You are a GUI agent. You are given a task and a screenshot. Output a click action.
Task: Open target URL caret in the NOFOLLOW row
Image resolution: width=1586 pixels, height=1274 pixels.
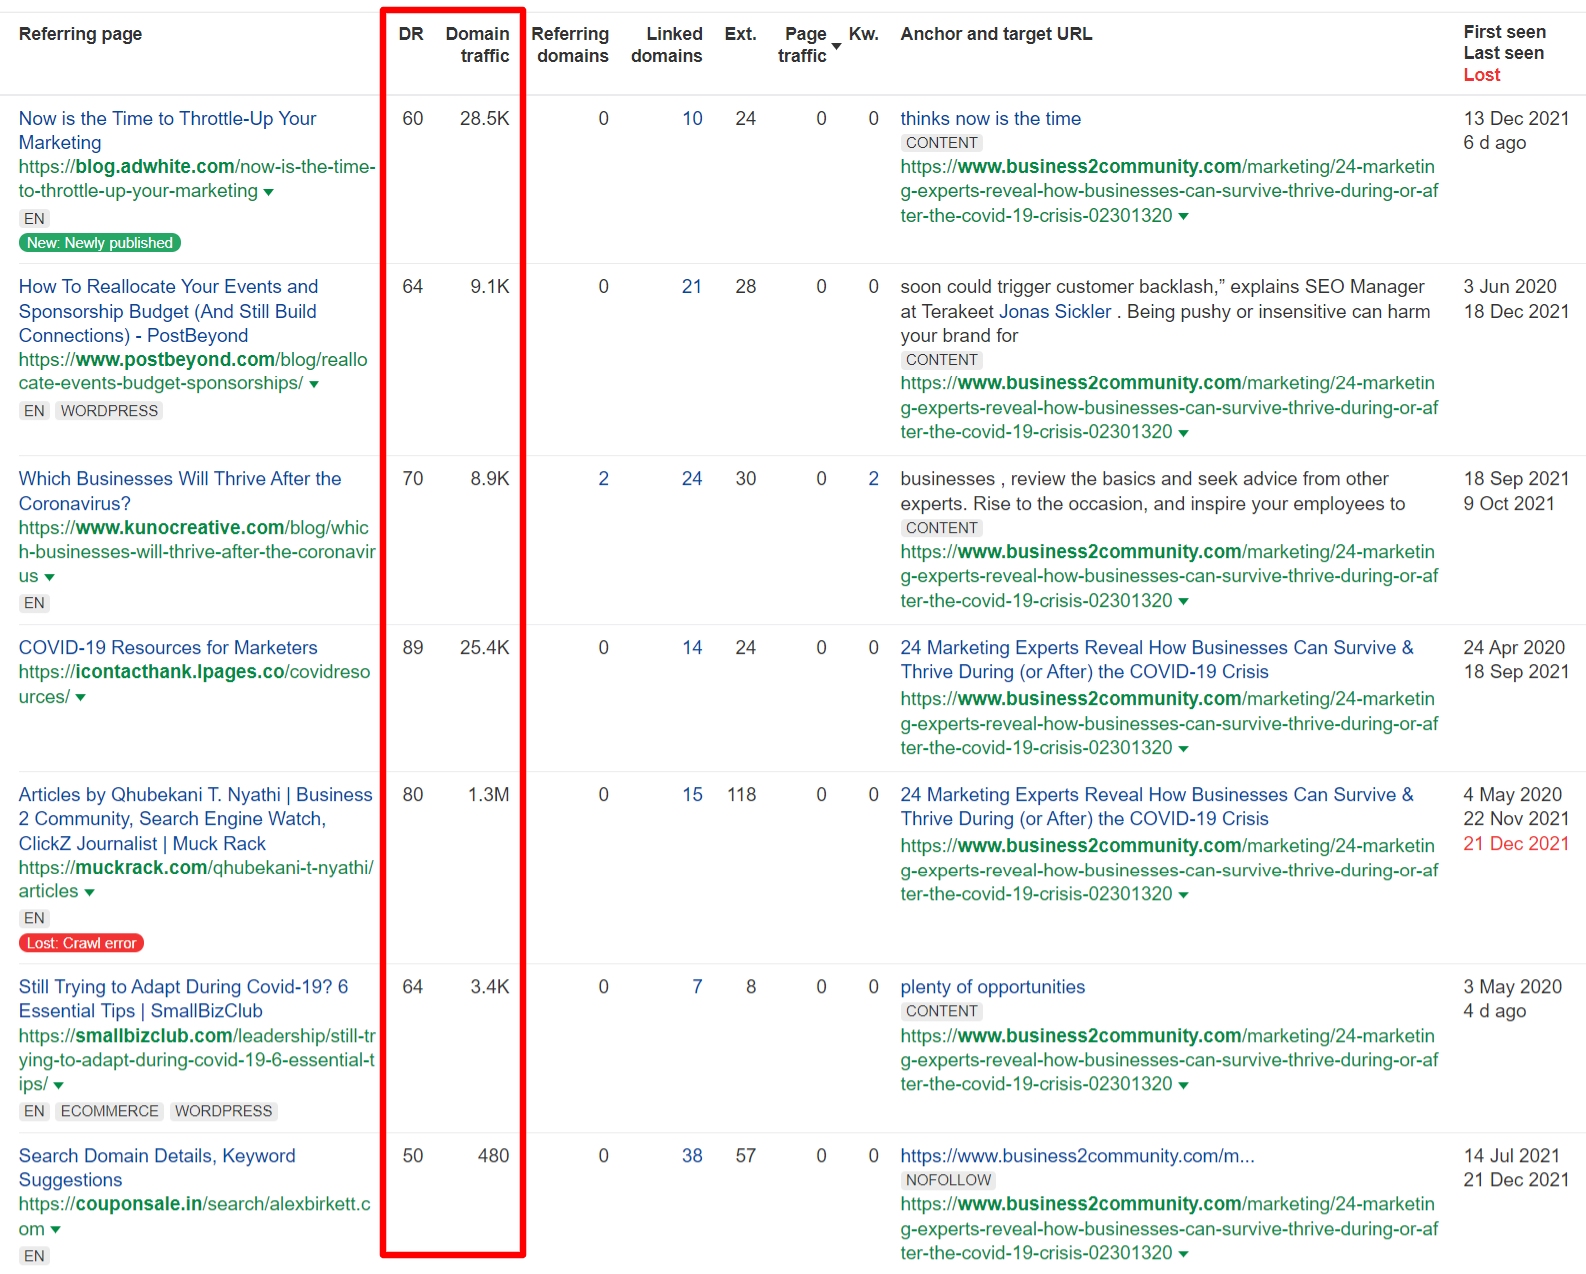[1184, 1254]
